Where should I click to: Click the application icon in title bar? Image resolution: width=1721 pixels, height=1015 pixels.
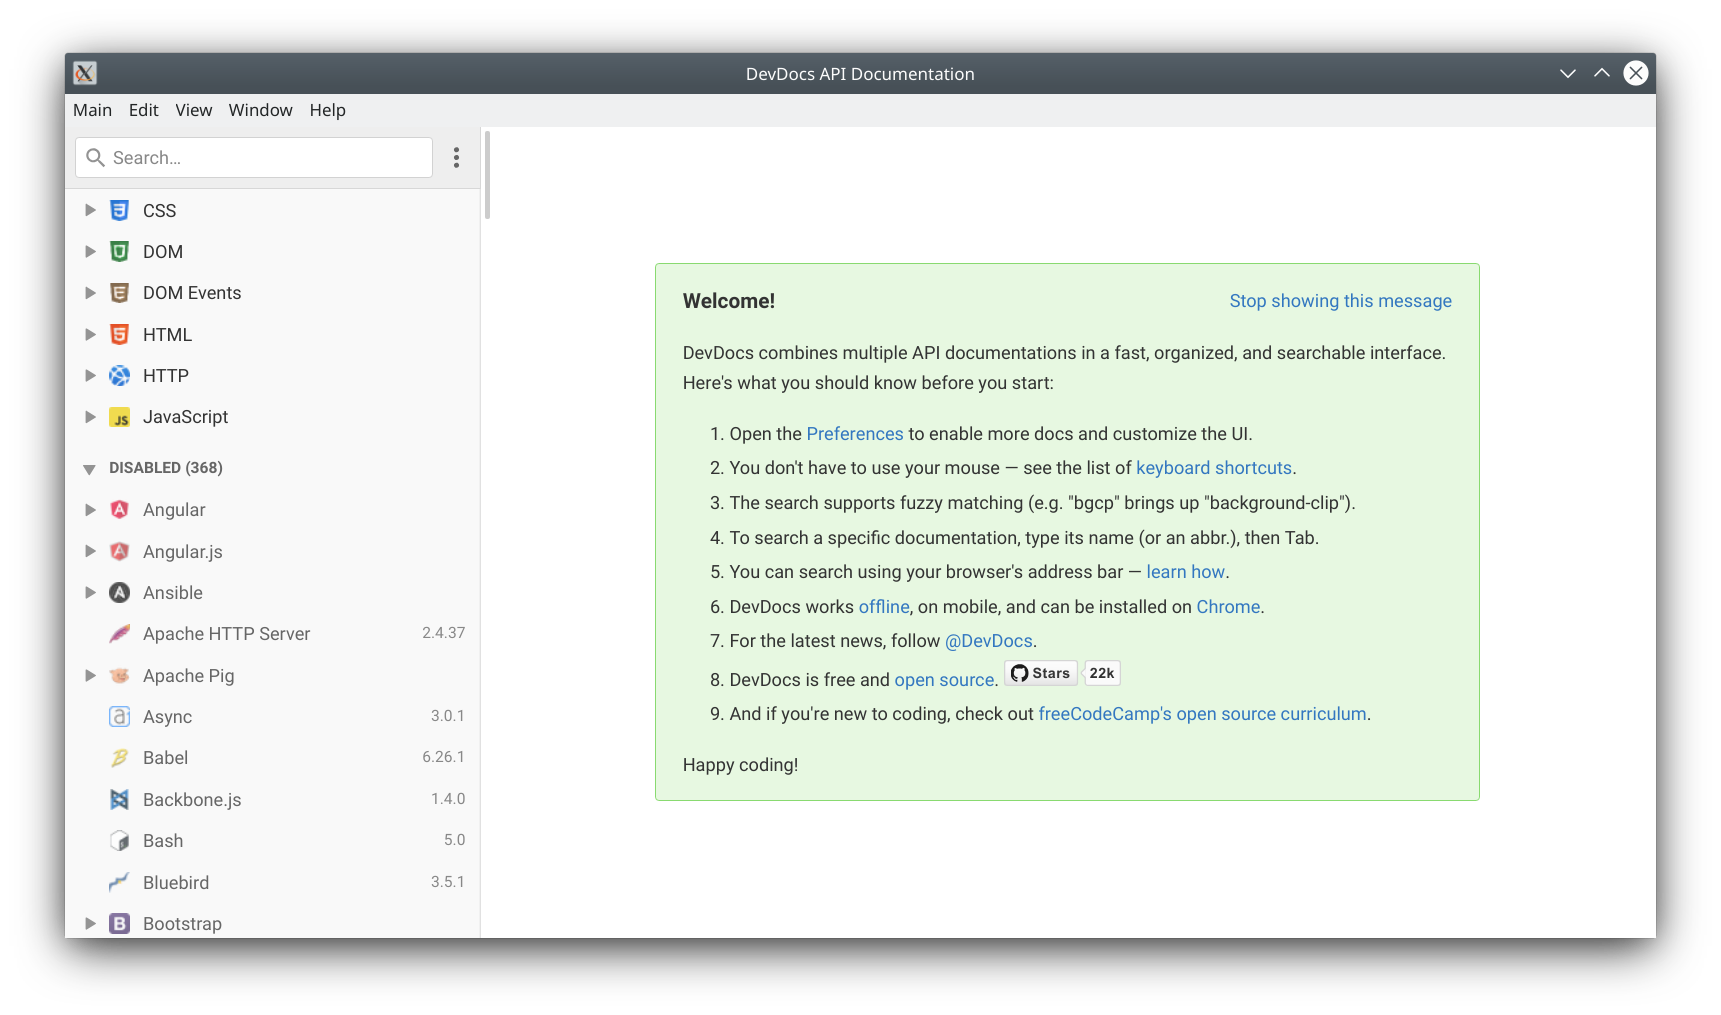tap(85, 73)
